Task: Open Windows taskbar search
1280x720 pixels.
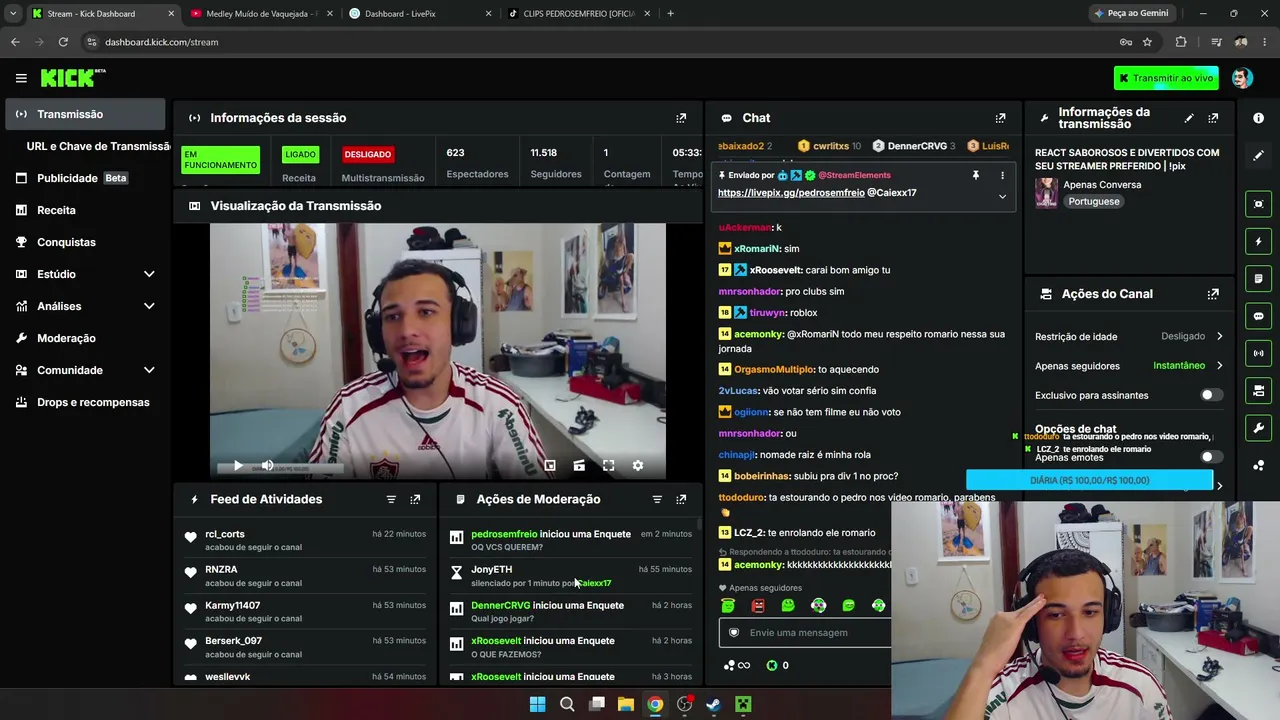Action: click(567, 704)
